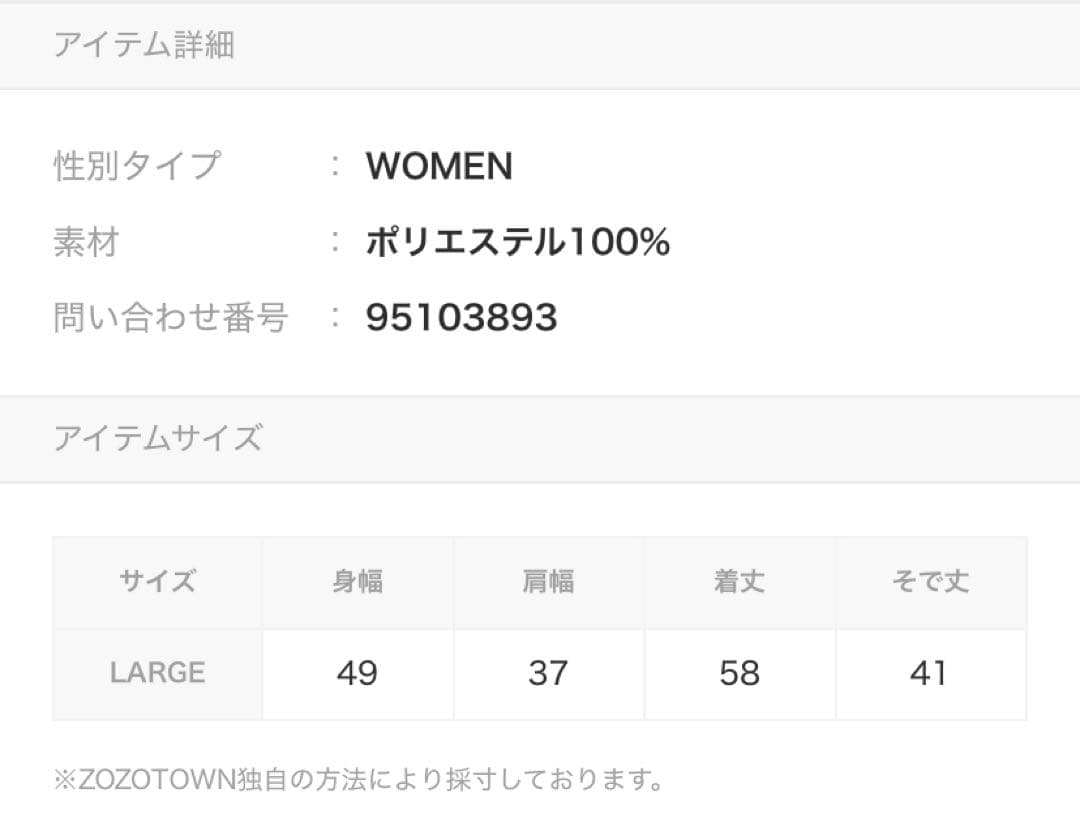Click the 着丈 column header
This screenshot has height=834, width=1080.
click(x=739, y=582)
